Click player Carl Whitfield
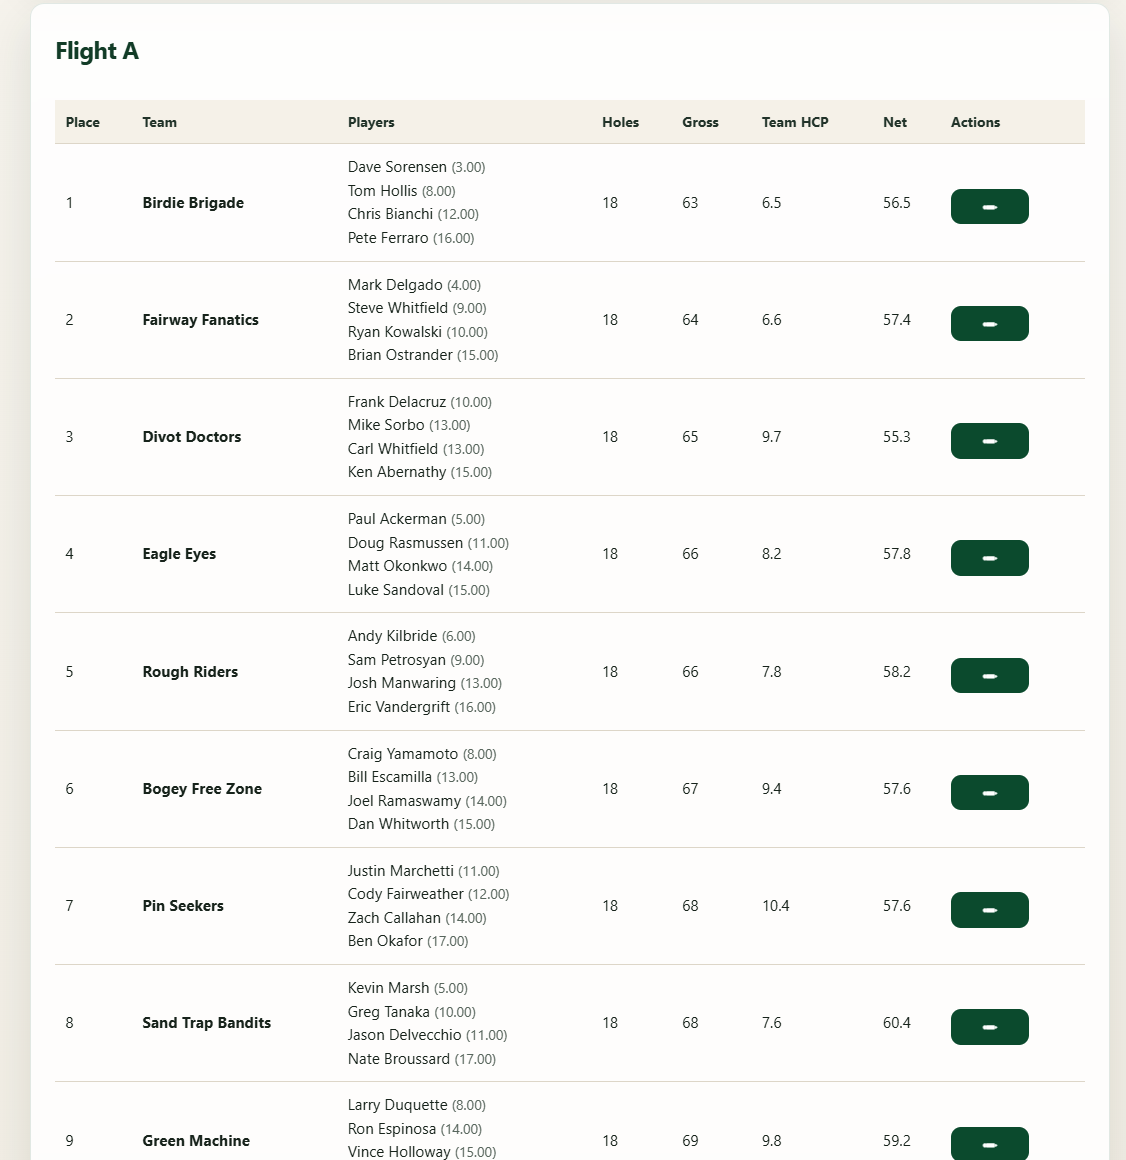 pyautogui.click(x=393, y=449)
